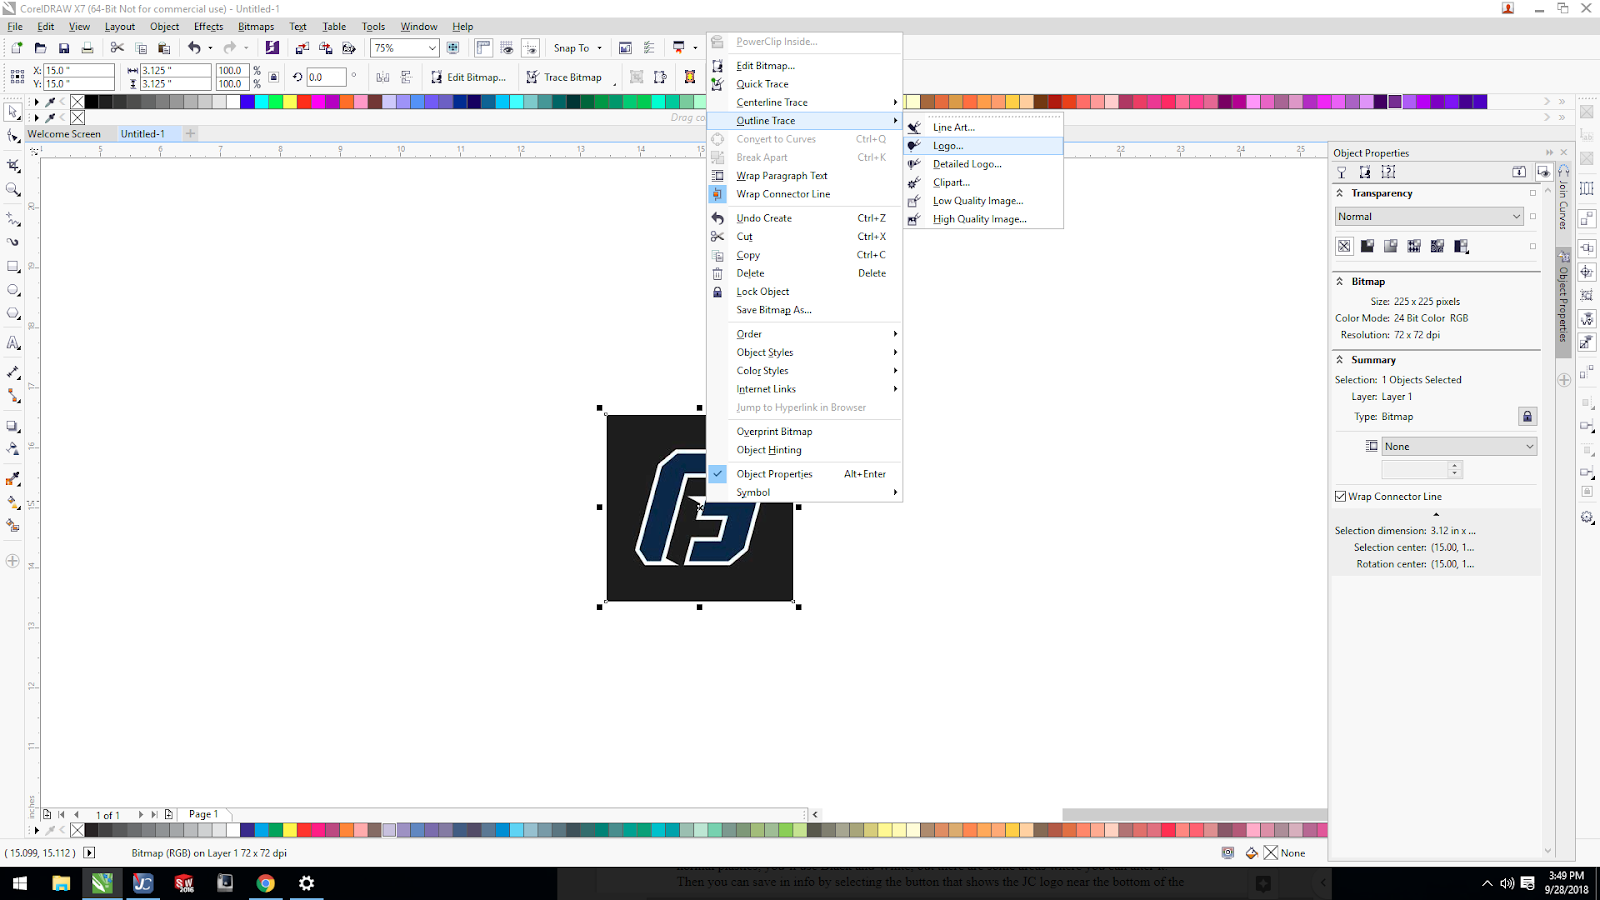Switch to Welcome Screen tab
The image size is (1600, 900).
(x=64, y=134)
